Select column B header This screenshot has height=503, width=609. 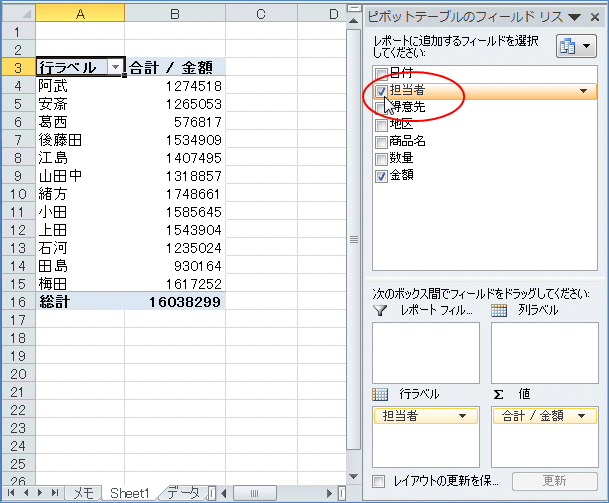click(175, 14)
